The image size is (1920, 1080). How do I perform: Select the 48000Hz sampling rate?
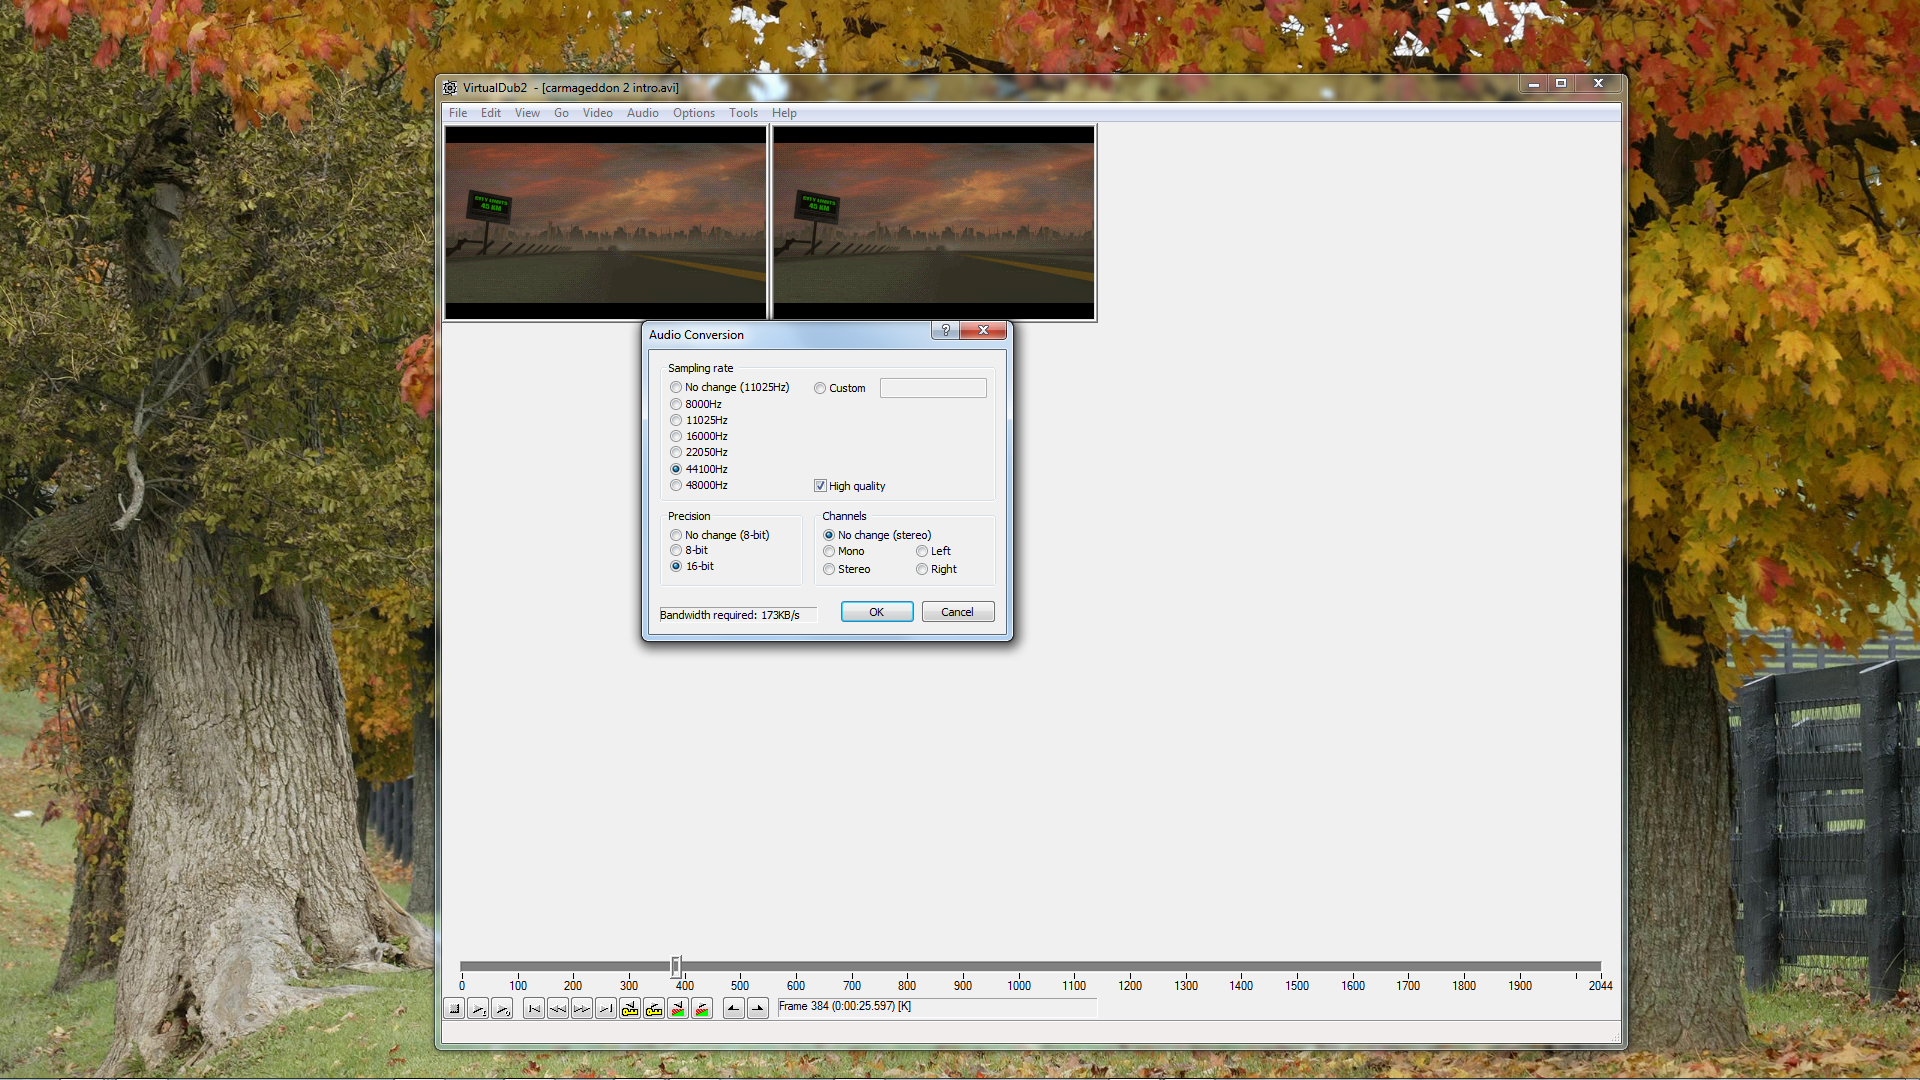(x=676, y=485)
